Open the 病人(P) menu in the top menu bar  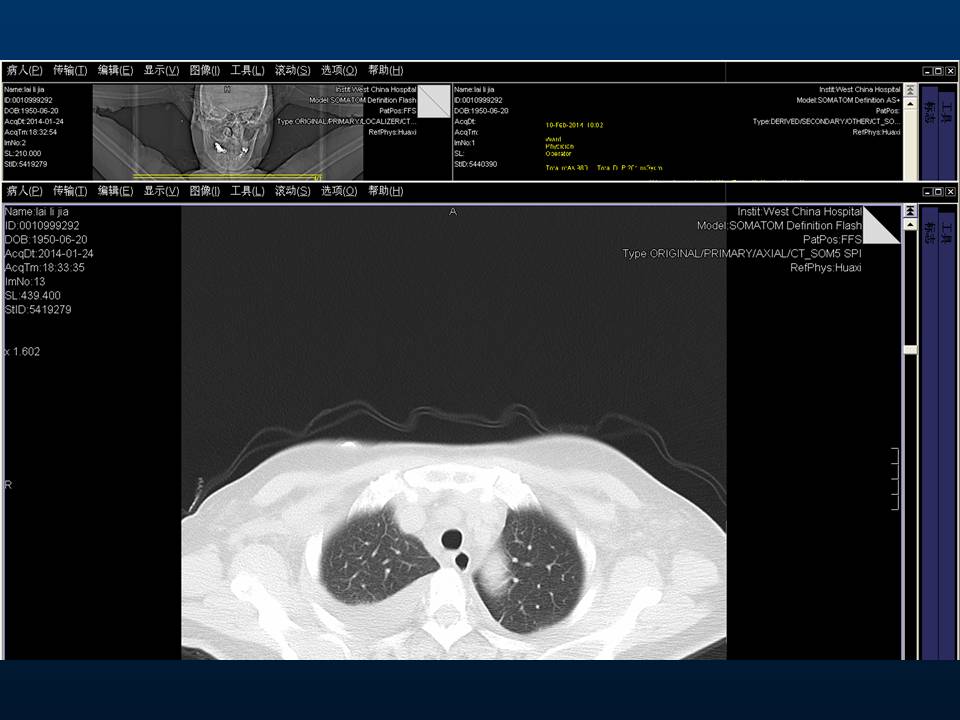(25, 70)
